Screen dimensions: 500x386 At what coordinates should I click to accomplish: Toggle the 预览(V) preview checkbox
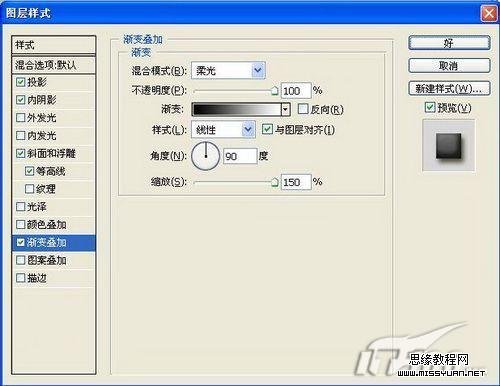(x=430, y=107)
